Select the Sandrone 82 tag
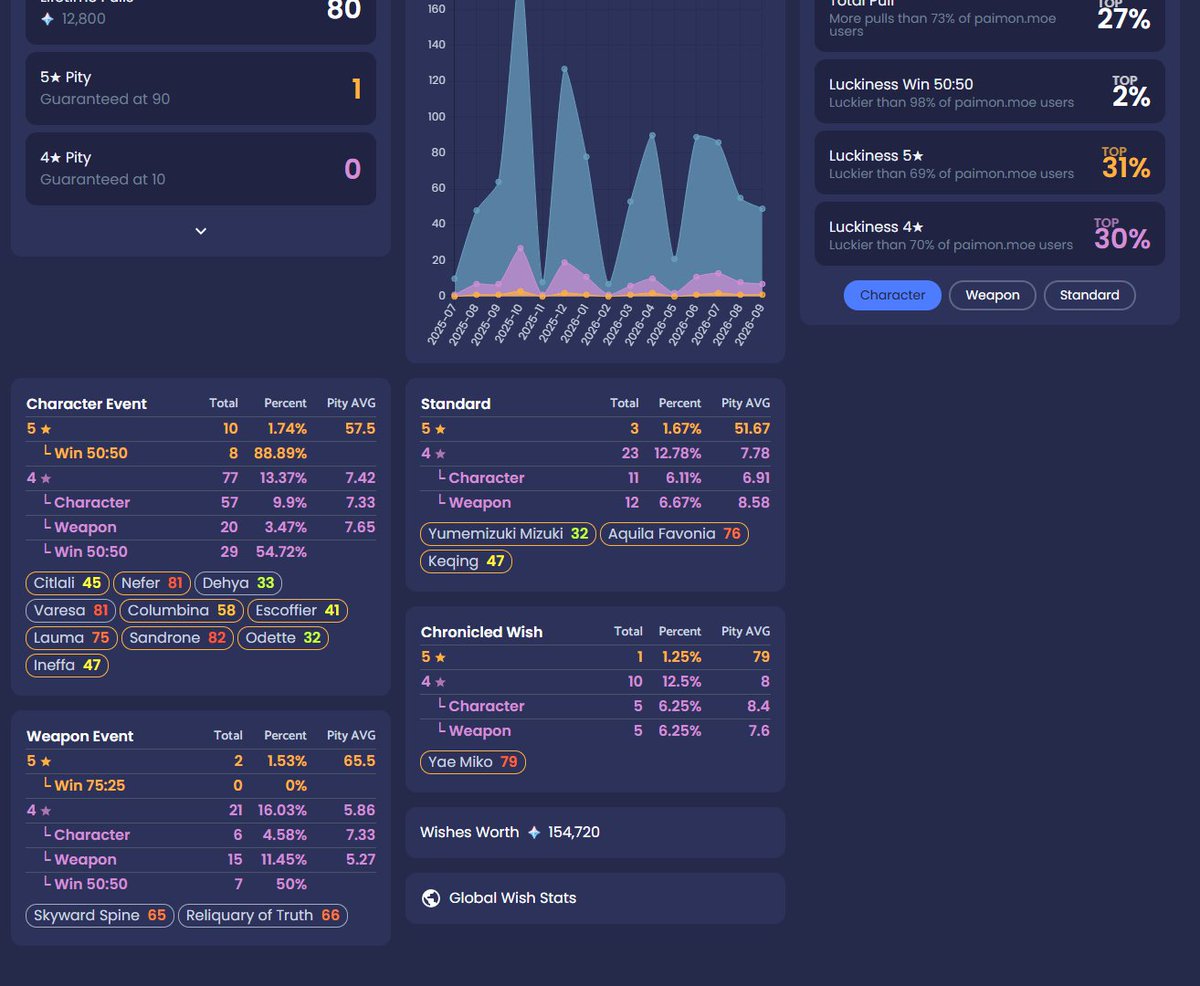The image size is (1200, 986). (177, 638)
